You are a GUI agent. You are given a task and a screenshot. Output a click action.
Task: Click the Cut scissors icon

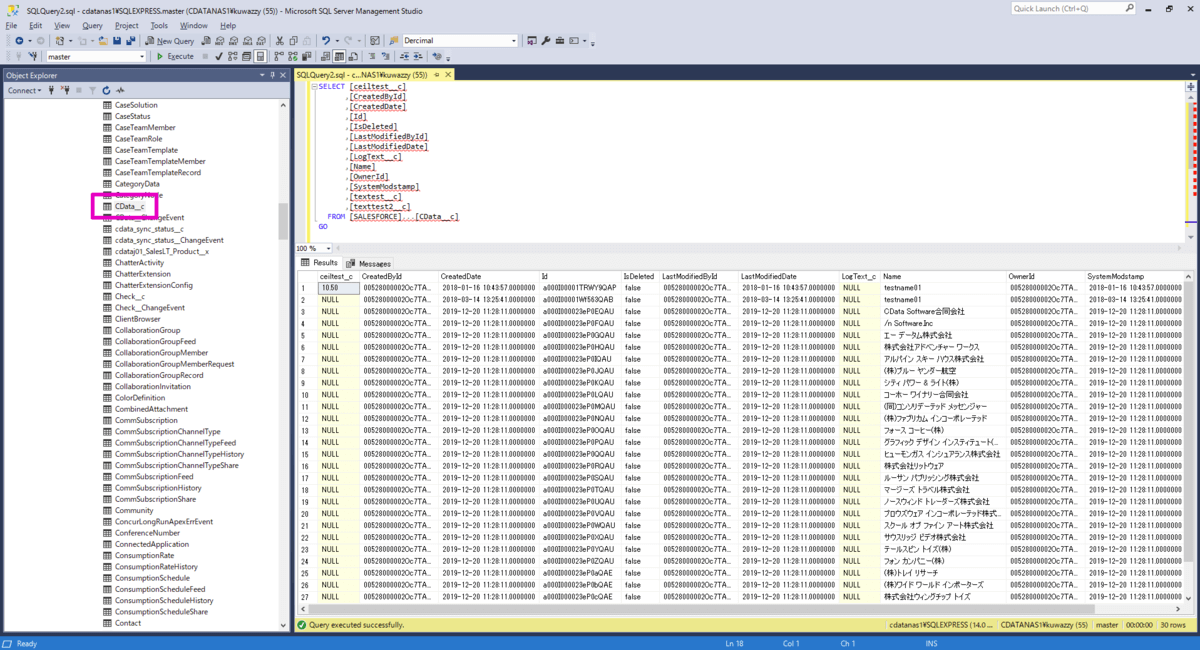[x=280, y=41]
